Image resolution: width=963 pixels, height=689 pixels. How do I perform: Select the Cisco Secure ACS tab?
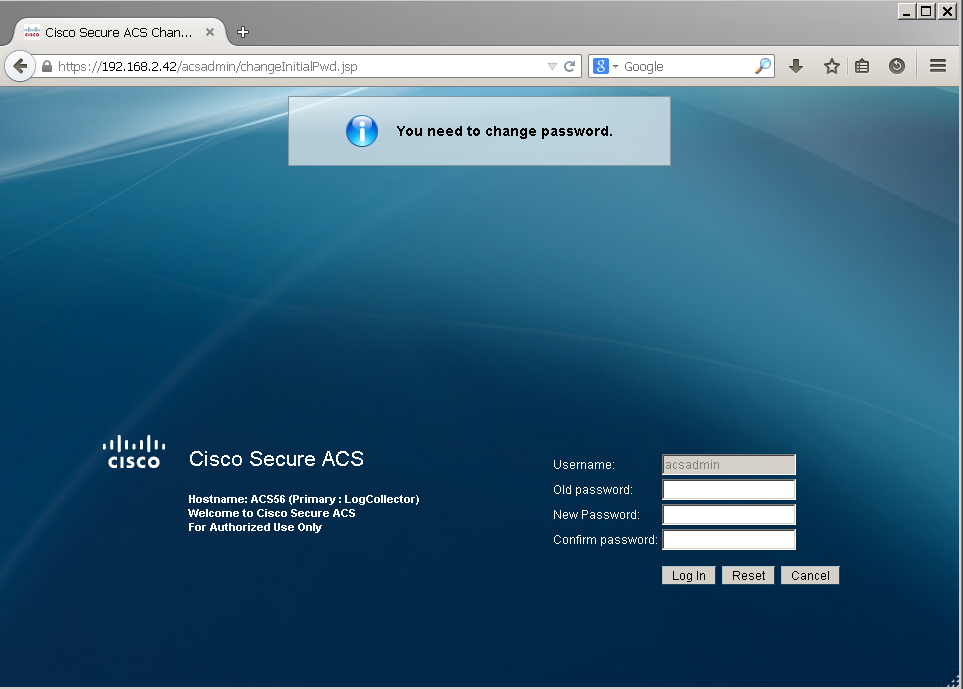click(x=119, y=32)
